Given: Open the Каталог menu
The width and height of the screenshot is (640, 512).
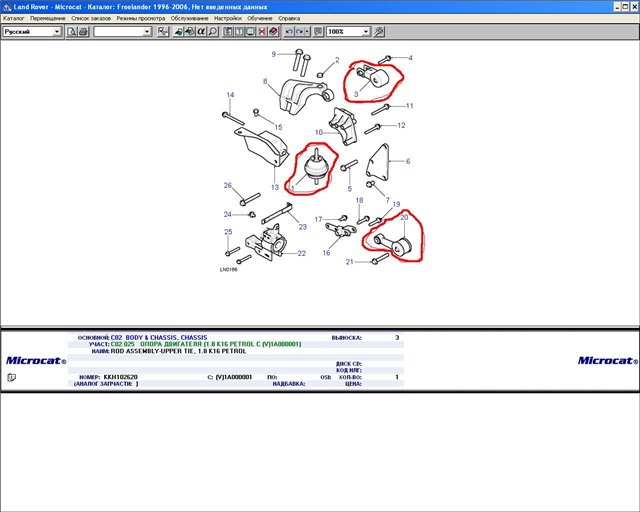Looking at the screenshot, I should pos(14,18).
